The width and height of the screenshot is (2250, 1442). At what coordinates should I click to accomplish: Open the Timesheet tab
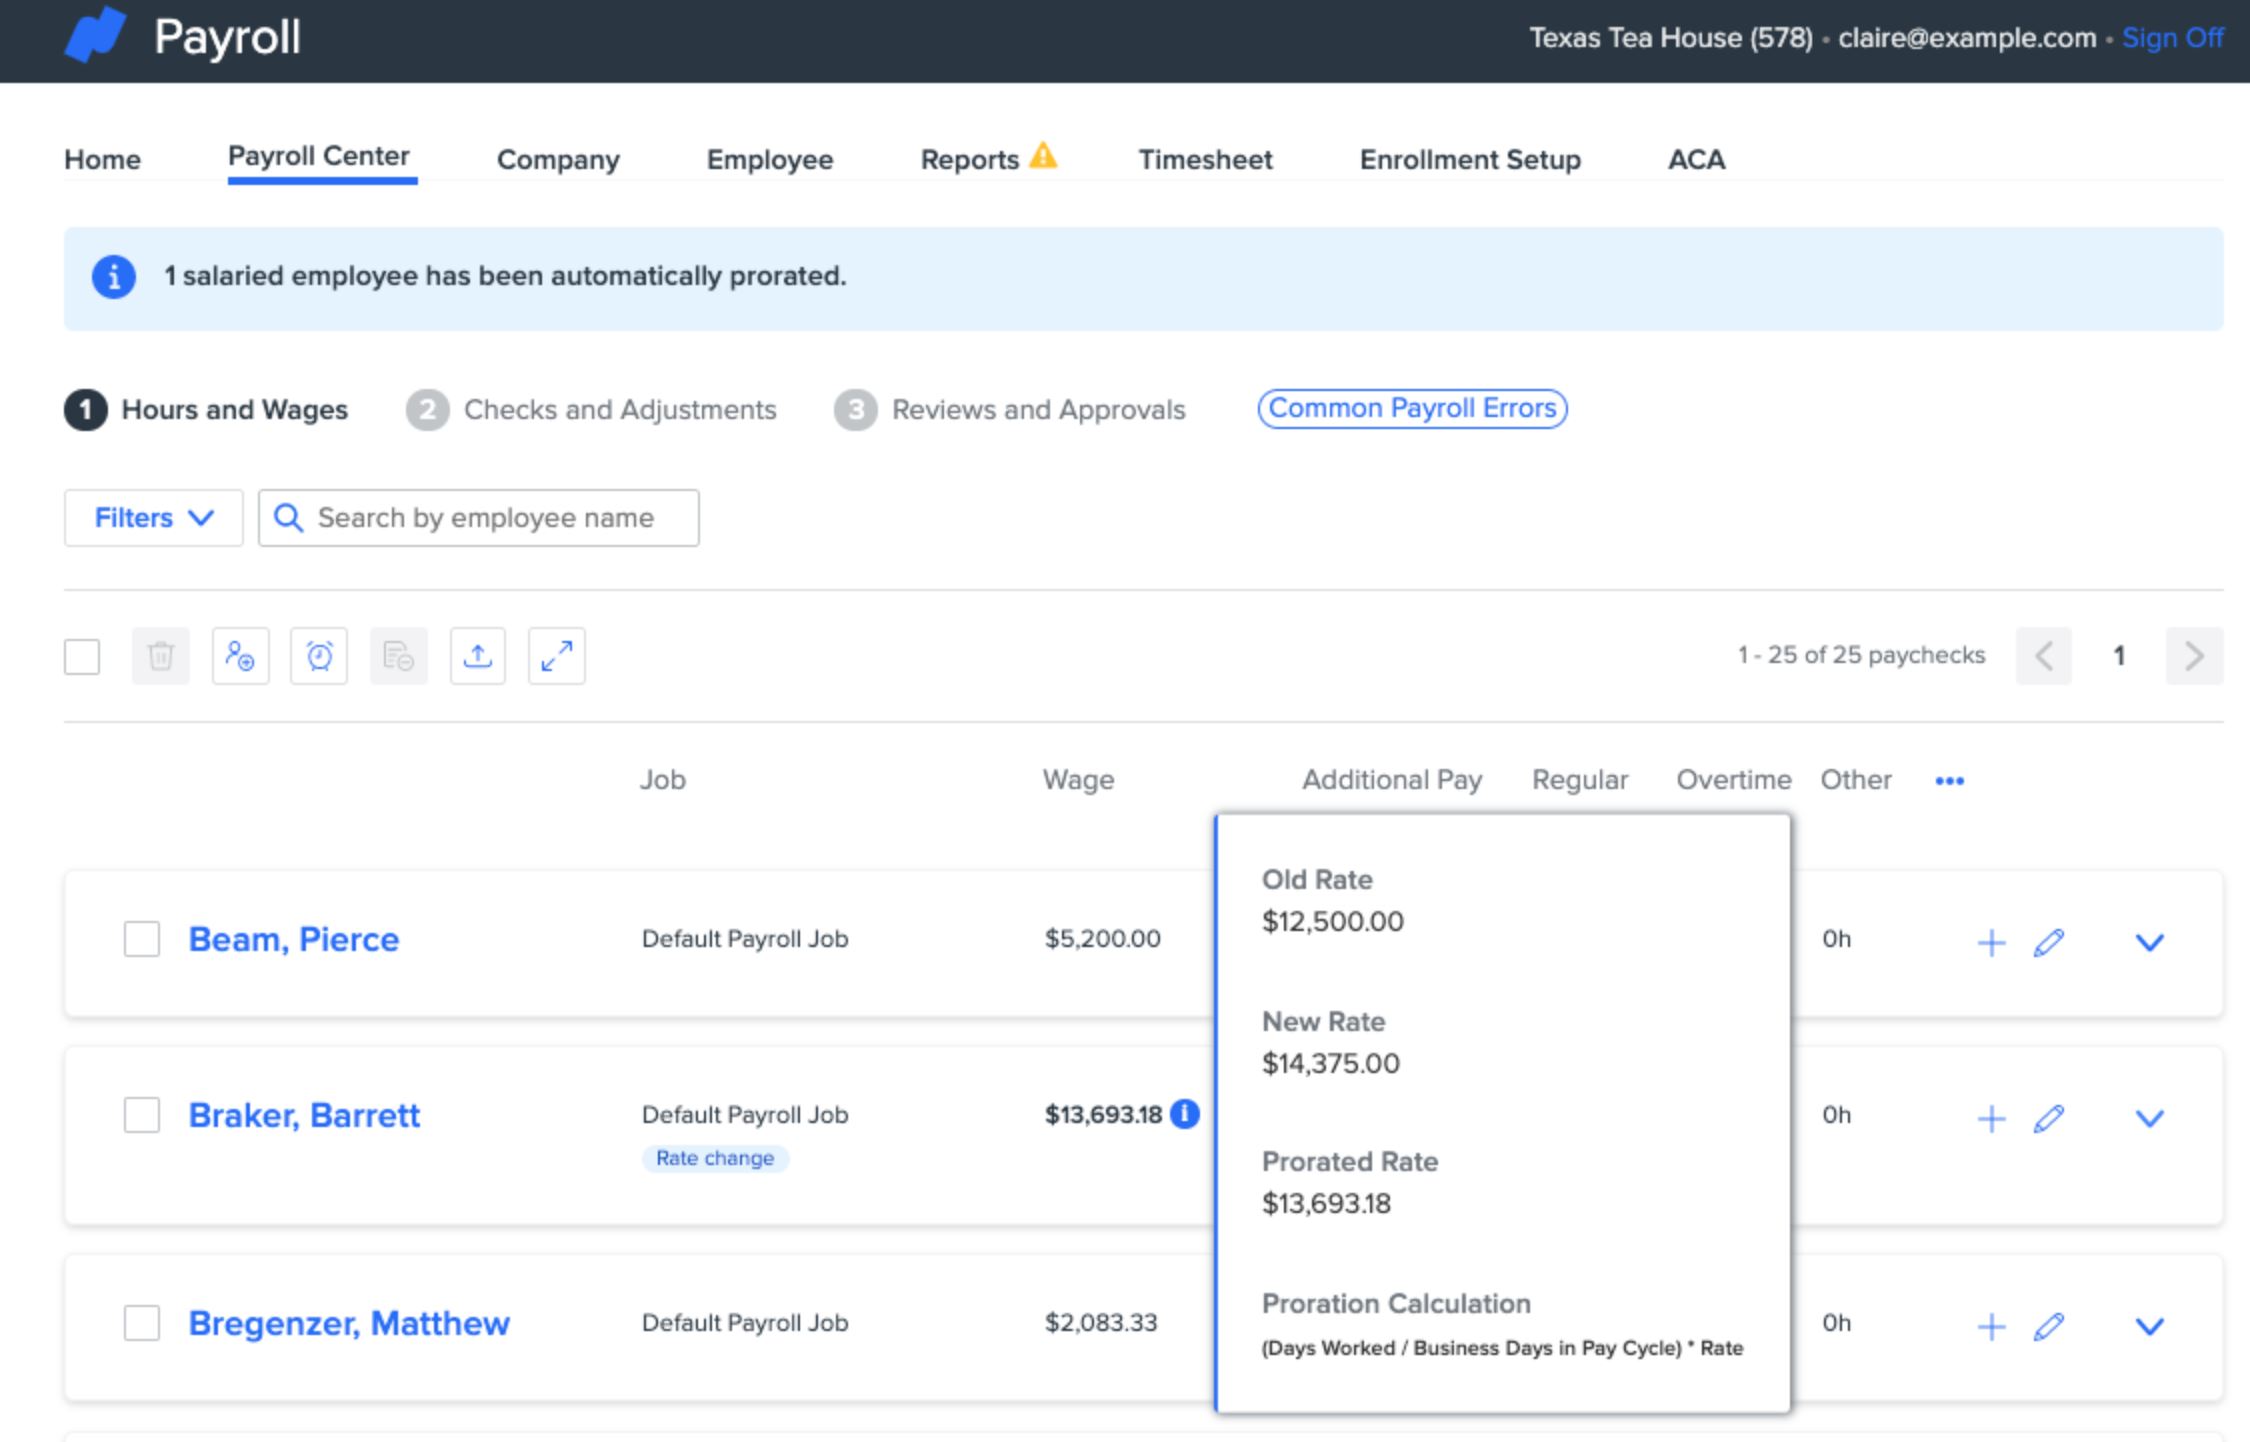click(1205, 159)
